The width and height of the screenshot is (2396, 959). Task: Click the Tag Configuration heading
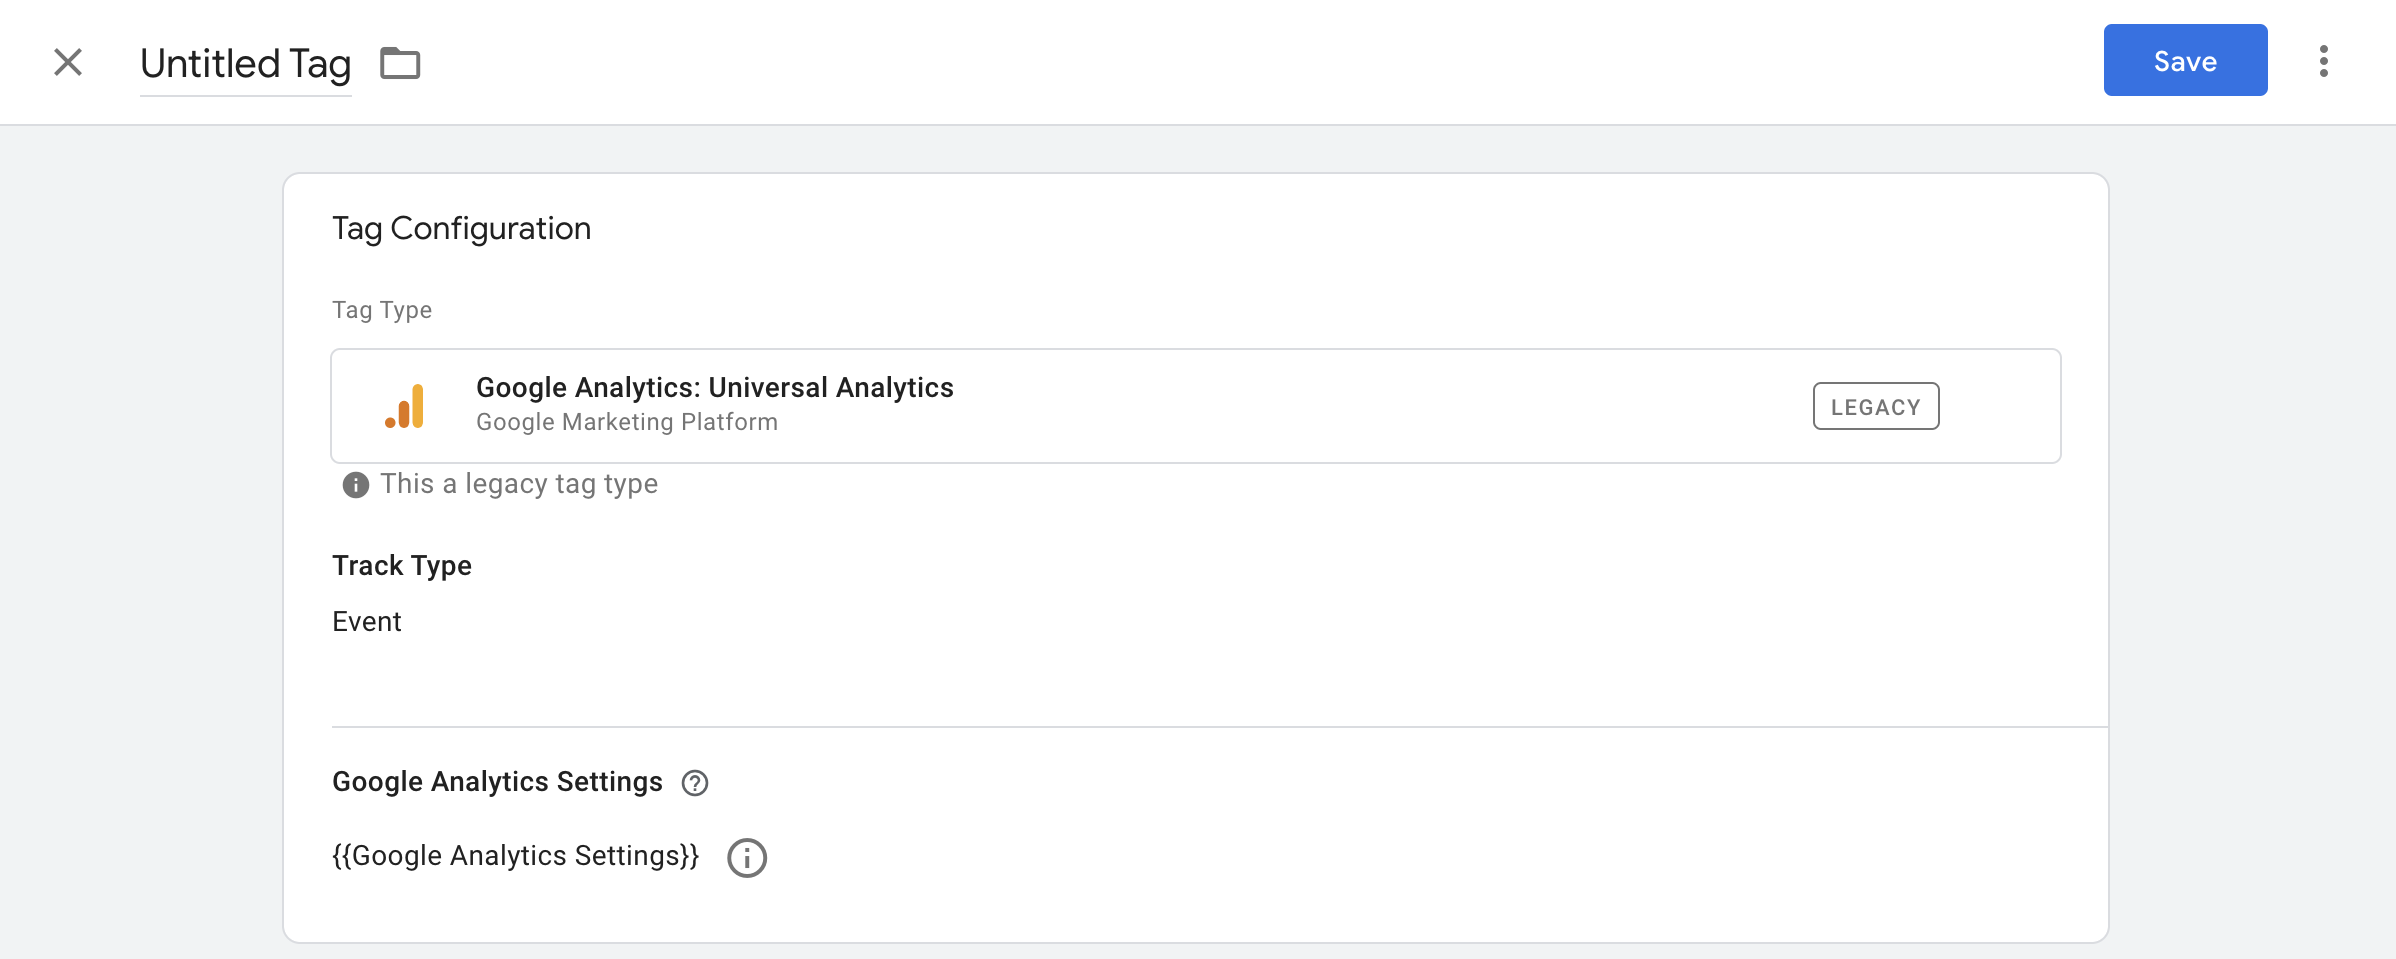click(x=461, y=229)
